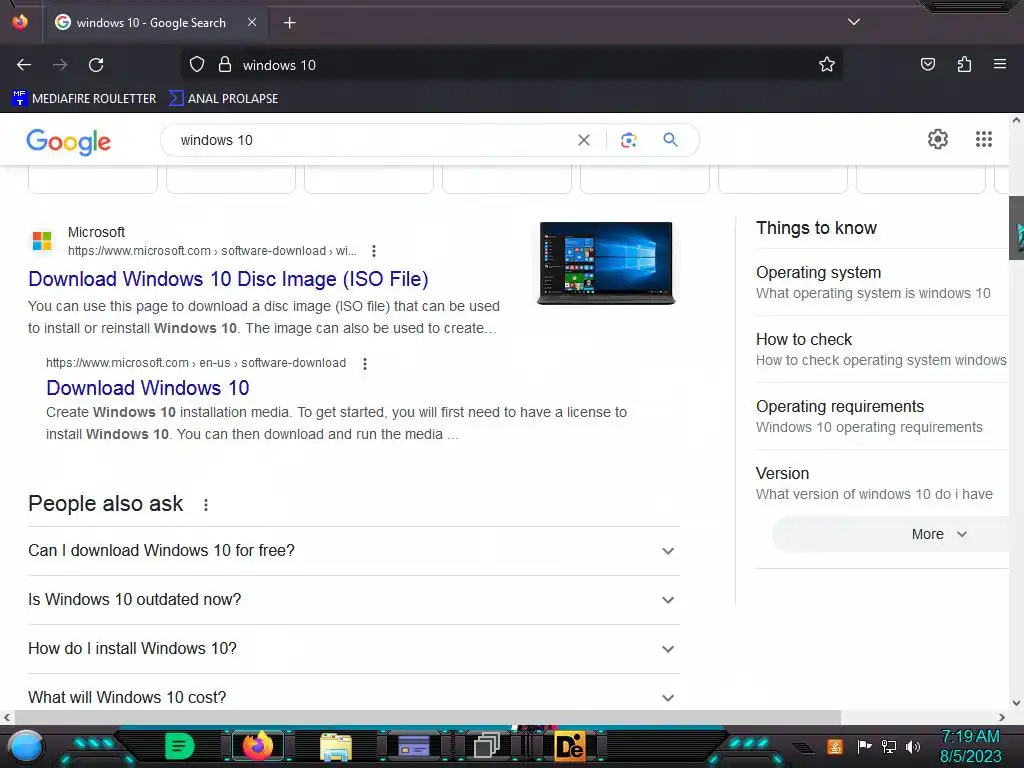This screenshot has width=1024, height=768.
Task: Expand What will Windows 10 cost
Action: (x=354, y=697)
